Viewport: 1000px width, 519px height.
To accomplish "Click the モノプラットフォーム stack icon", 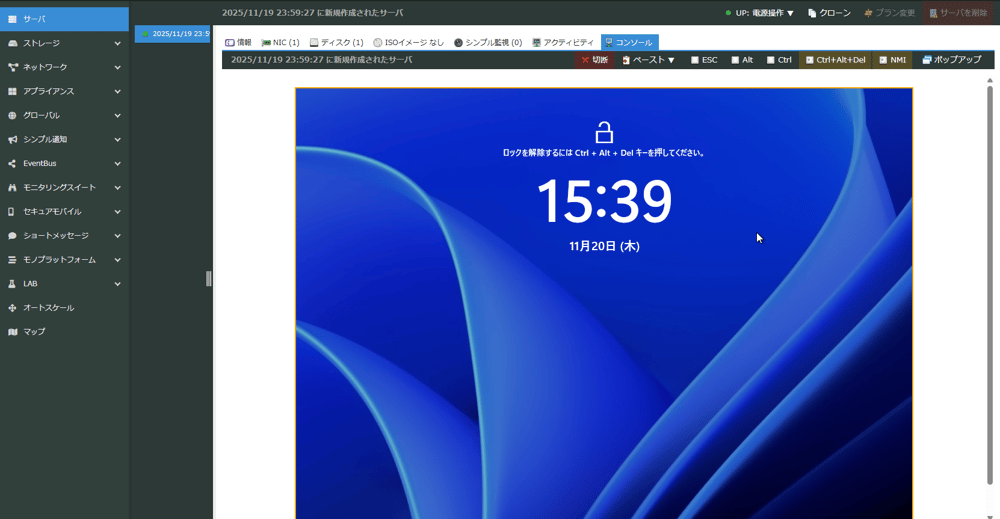I will 12,260.
